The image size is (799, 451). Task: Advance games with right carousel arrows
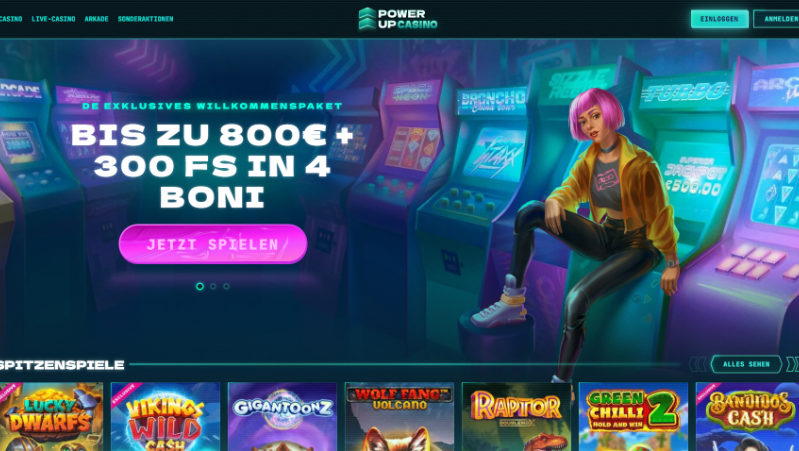[x=792, y=364]
